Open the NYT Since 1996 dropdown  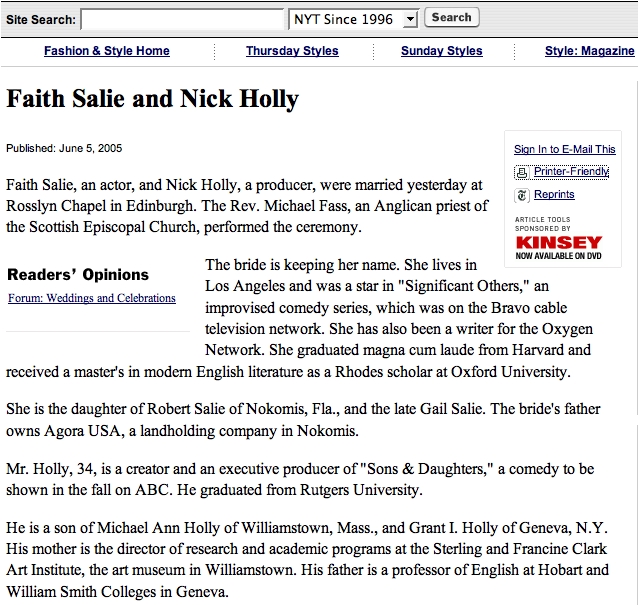(353, 19)
